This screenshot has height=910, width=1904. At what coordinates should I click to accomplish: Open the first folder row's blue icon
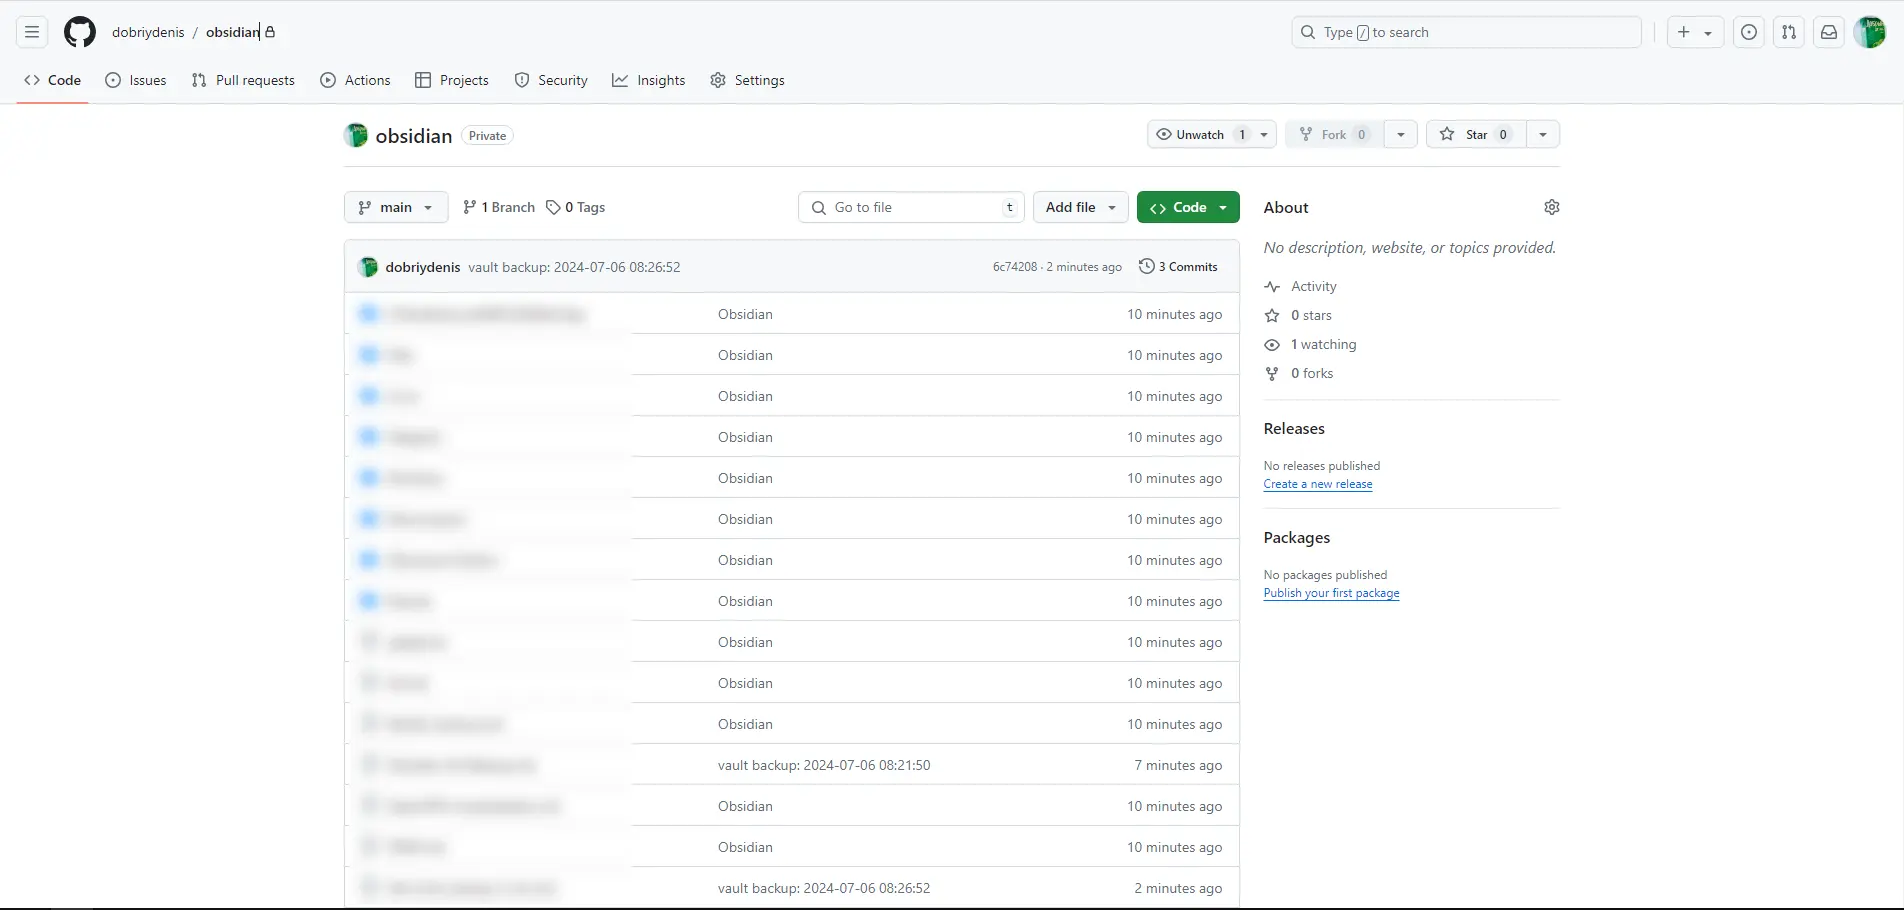point(369,314)
